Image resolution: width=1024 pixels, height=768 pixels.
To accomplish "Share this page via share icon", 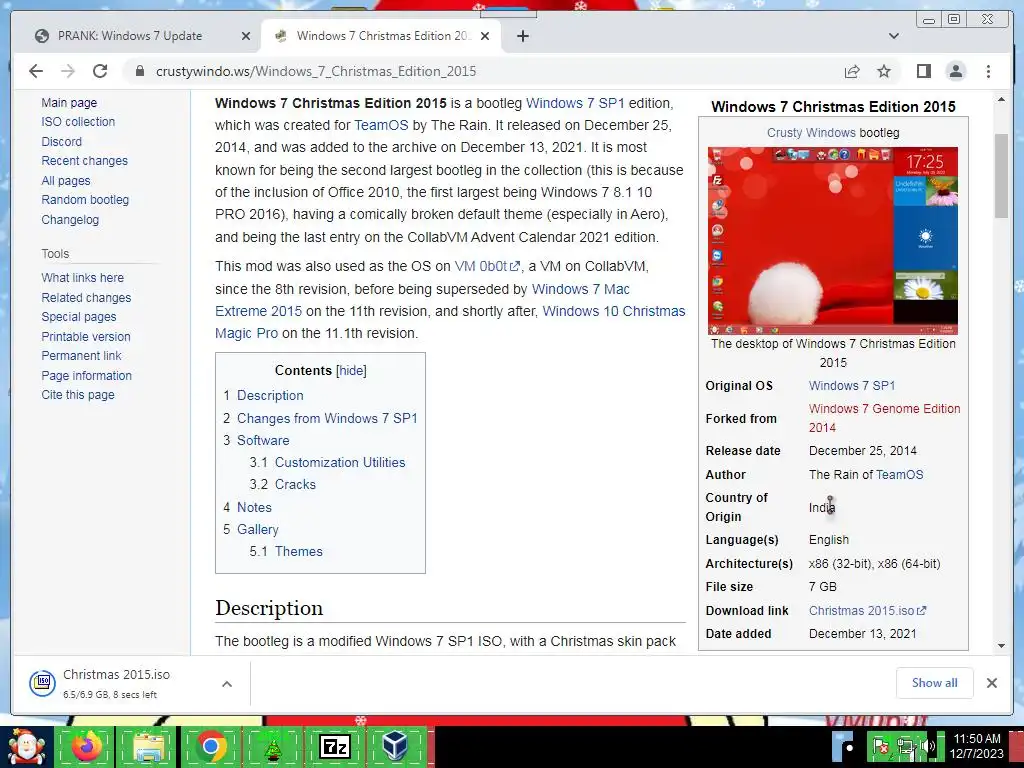I will click(852, 71).
